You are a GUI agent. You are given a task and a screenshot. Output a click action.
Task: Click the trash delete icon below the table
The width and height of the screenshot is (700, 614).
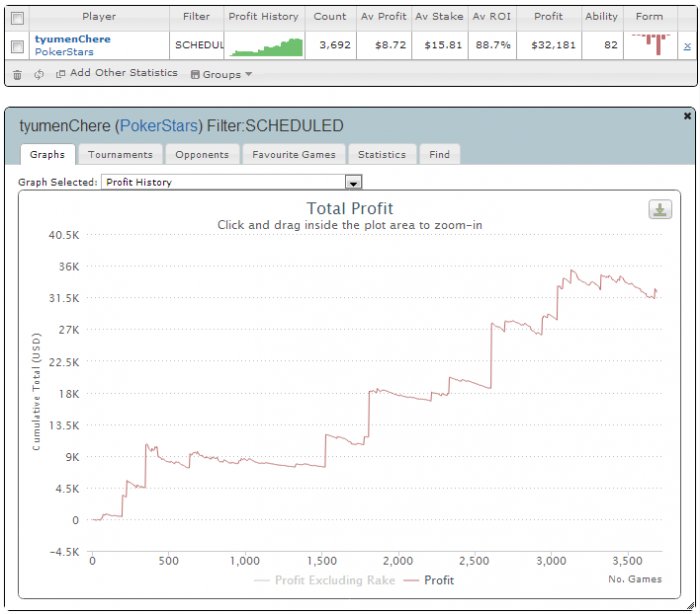tap(17, 75)
